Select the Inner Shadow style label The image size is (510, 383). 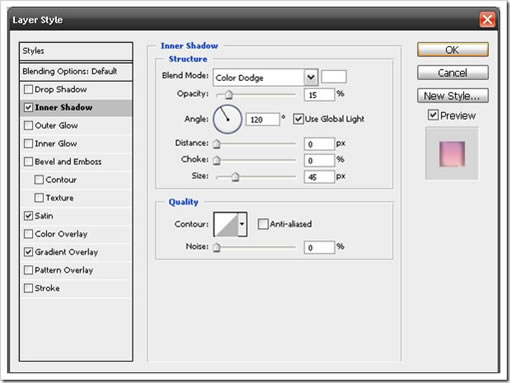tap(64, 107)
